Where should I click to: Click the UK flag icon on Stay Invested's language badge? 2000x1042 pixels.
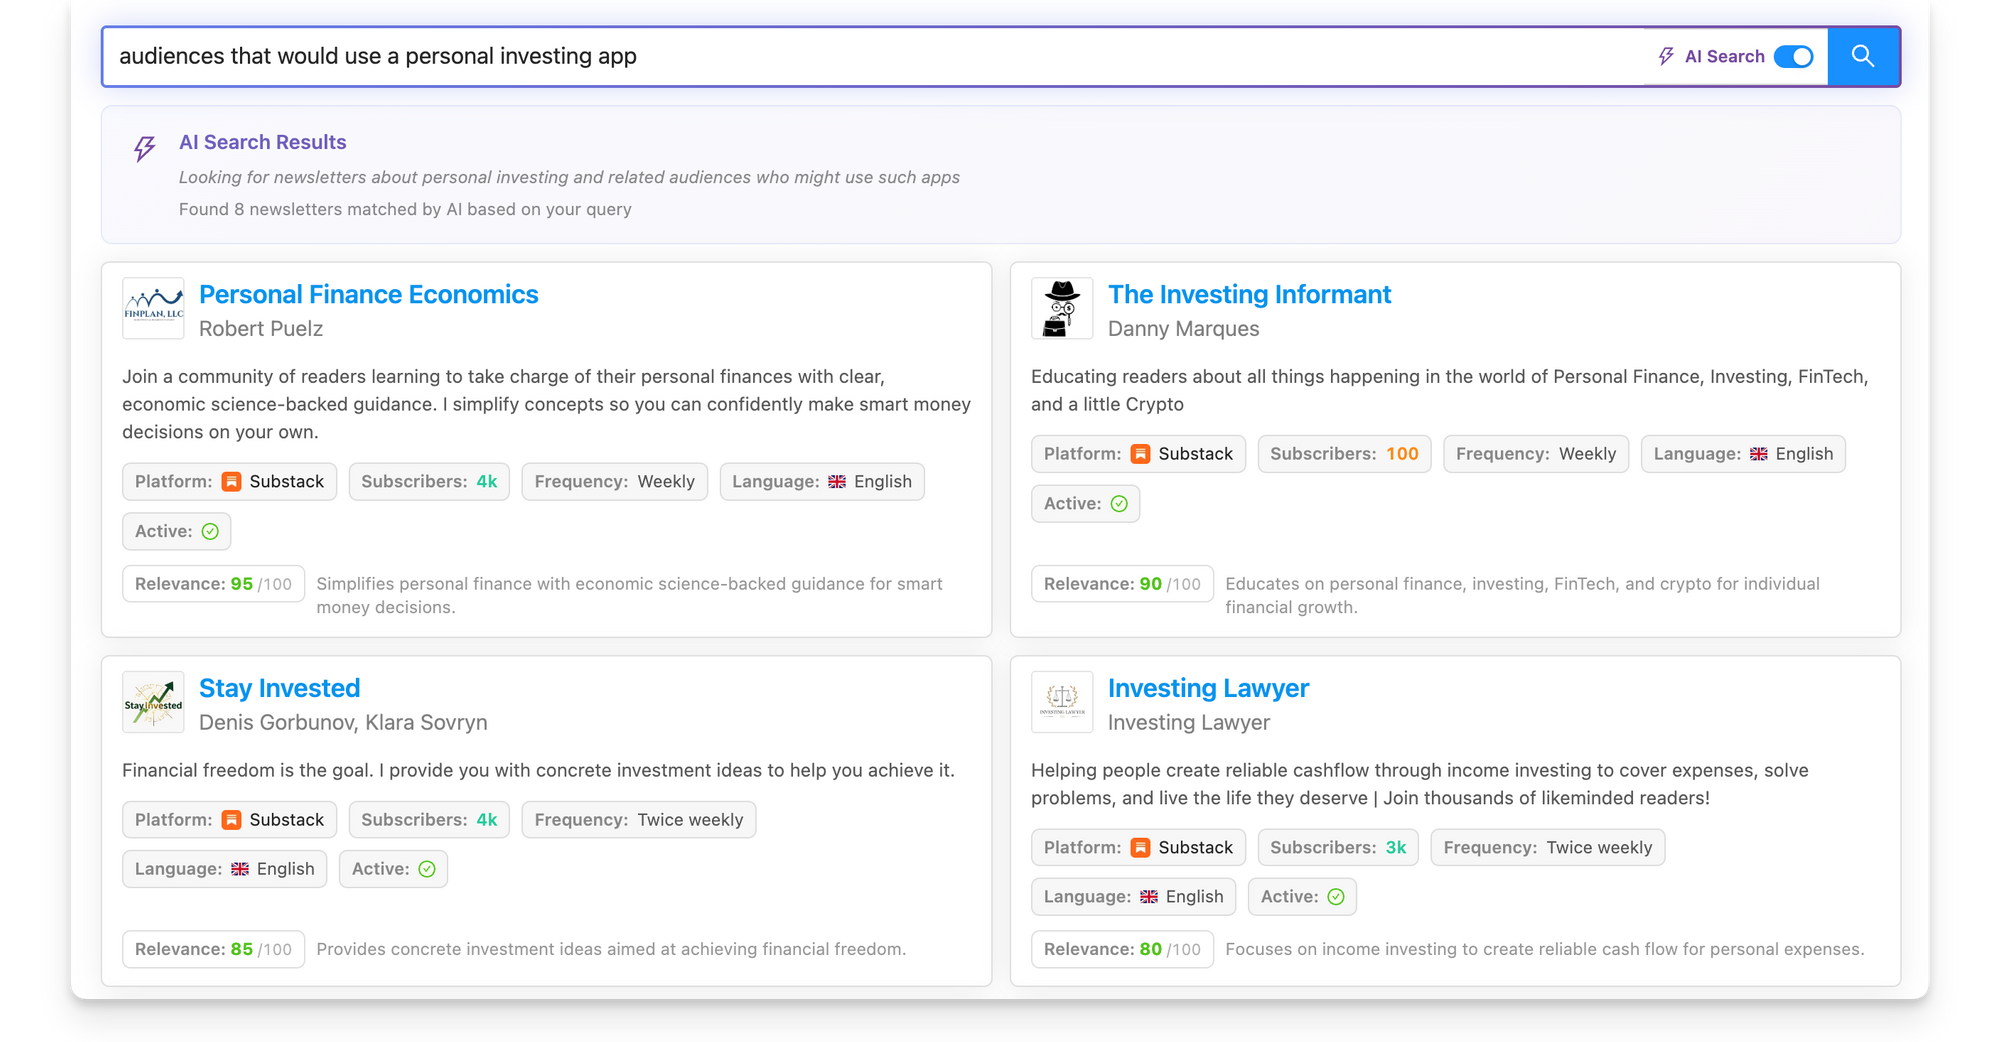240,868
